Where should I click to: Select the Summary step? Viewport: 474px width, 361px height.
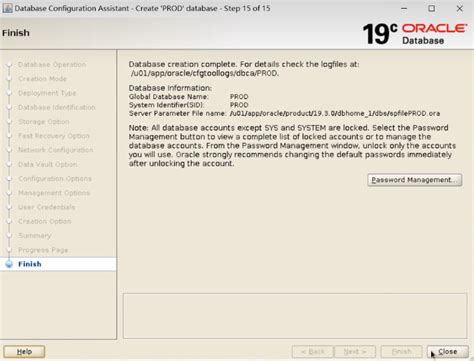pyautogui.click(x=35, y=236)
